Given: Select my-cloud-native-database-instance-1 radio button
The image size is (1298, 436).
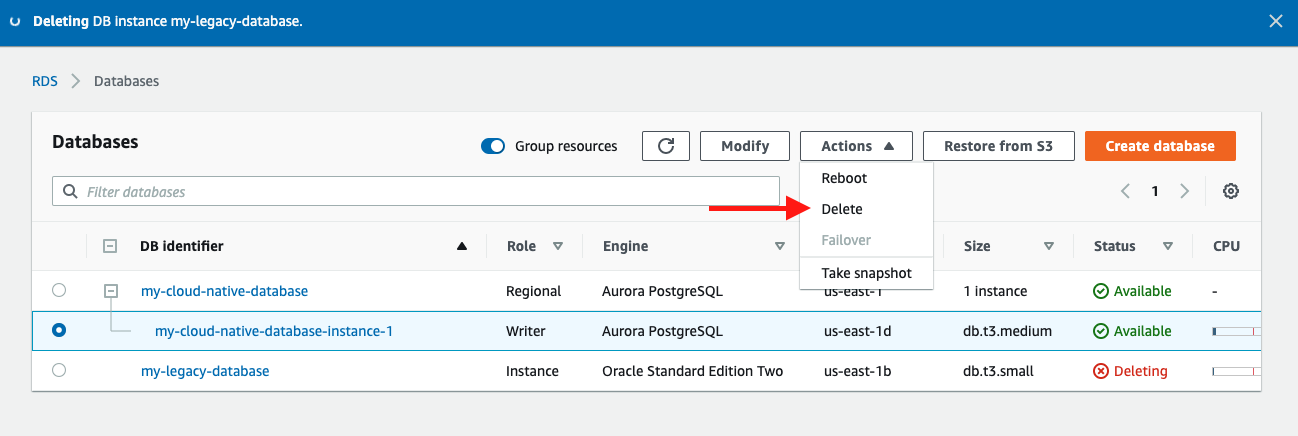Looking at the screenshot, I should (59, 330).
